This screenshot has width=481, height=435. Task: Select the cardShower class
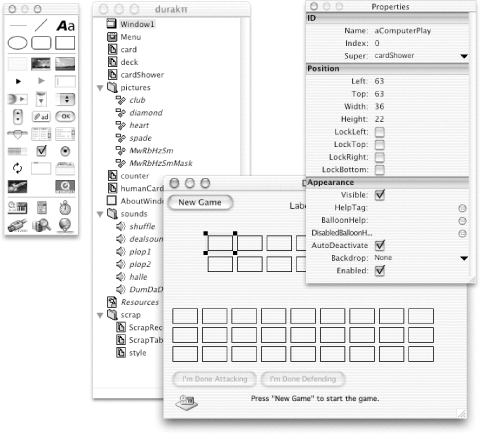(x=142, y=75)
